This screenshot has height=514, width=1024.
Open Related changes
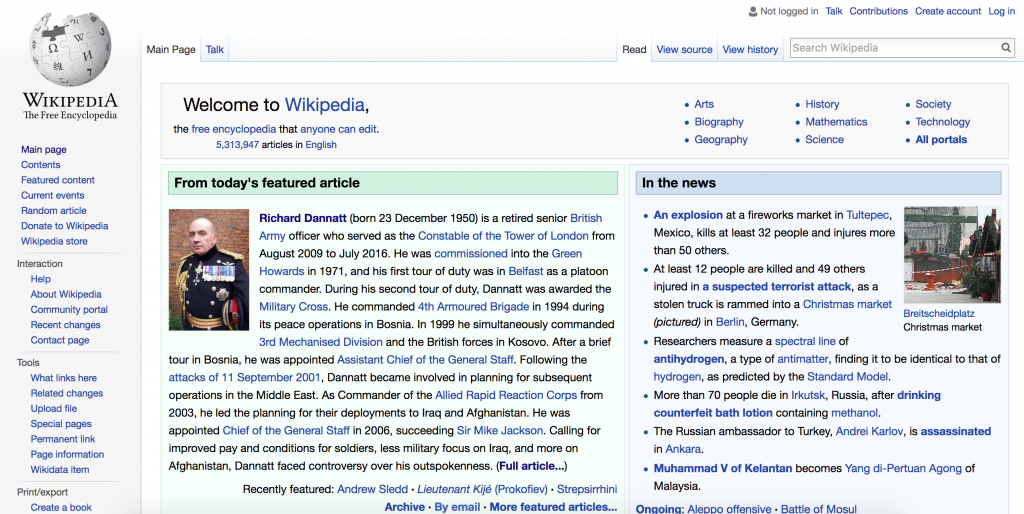pos(67,393)
